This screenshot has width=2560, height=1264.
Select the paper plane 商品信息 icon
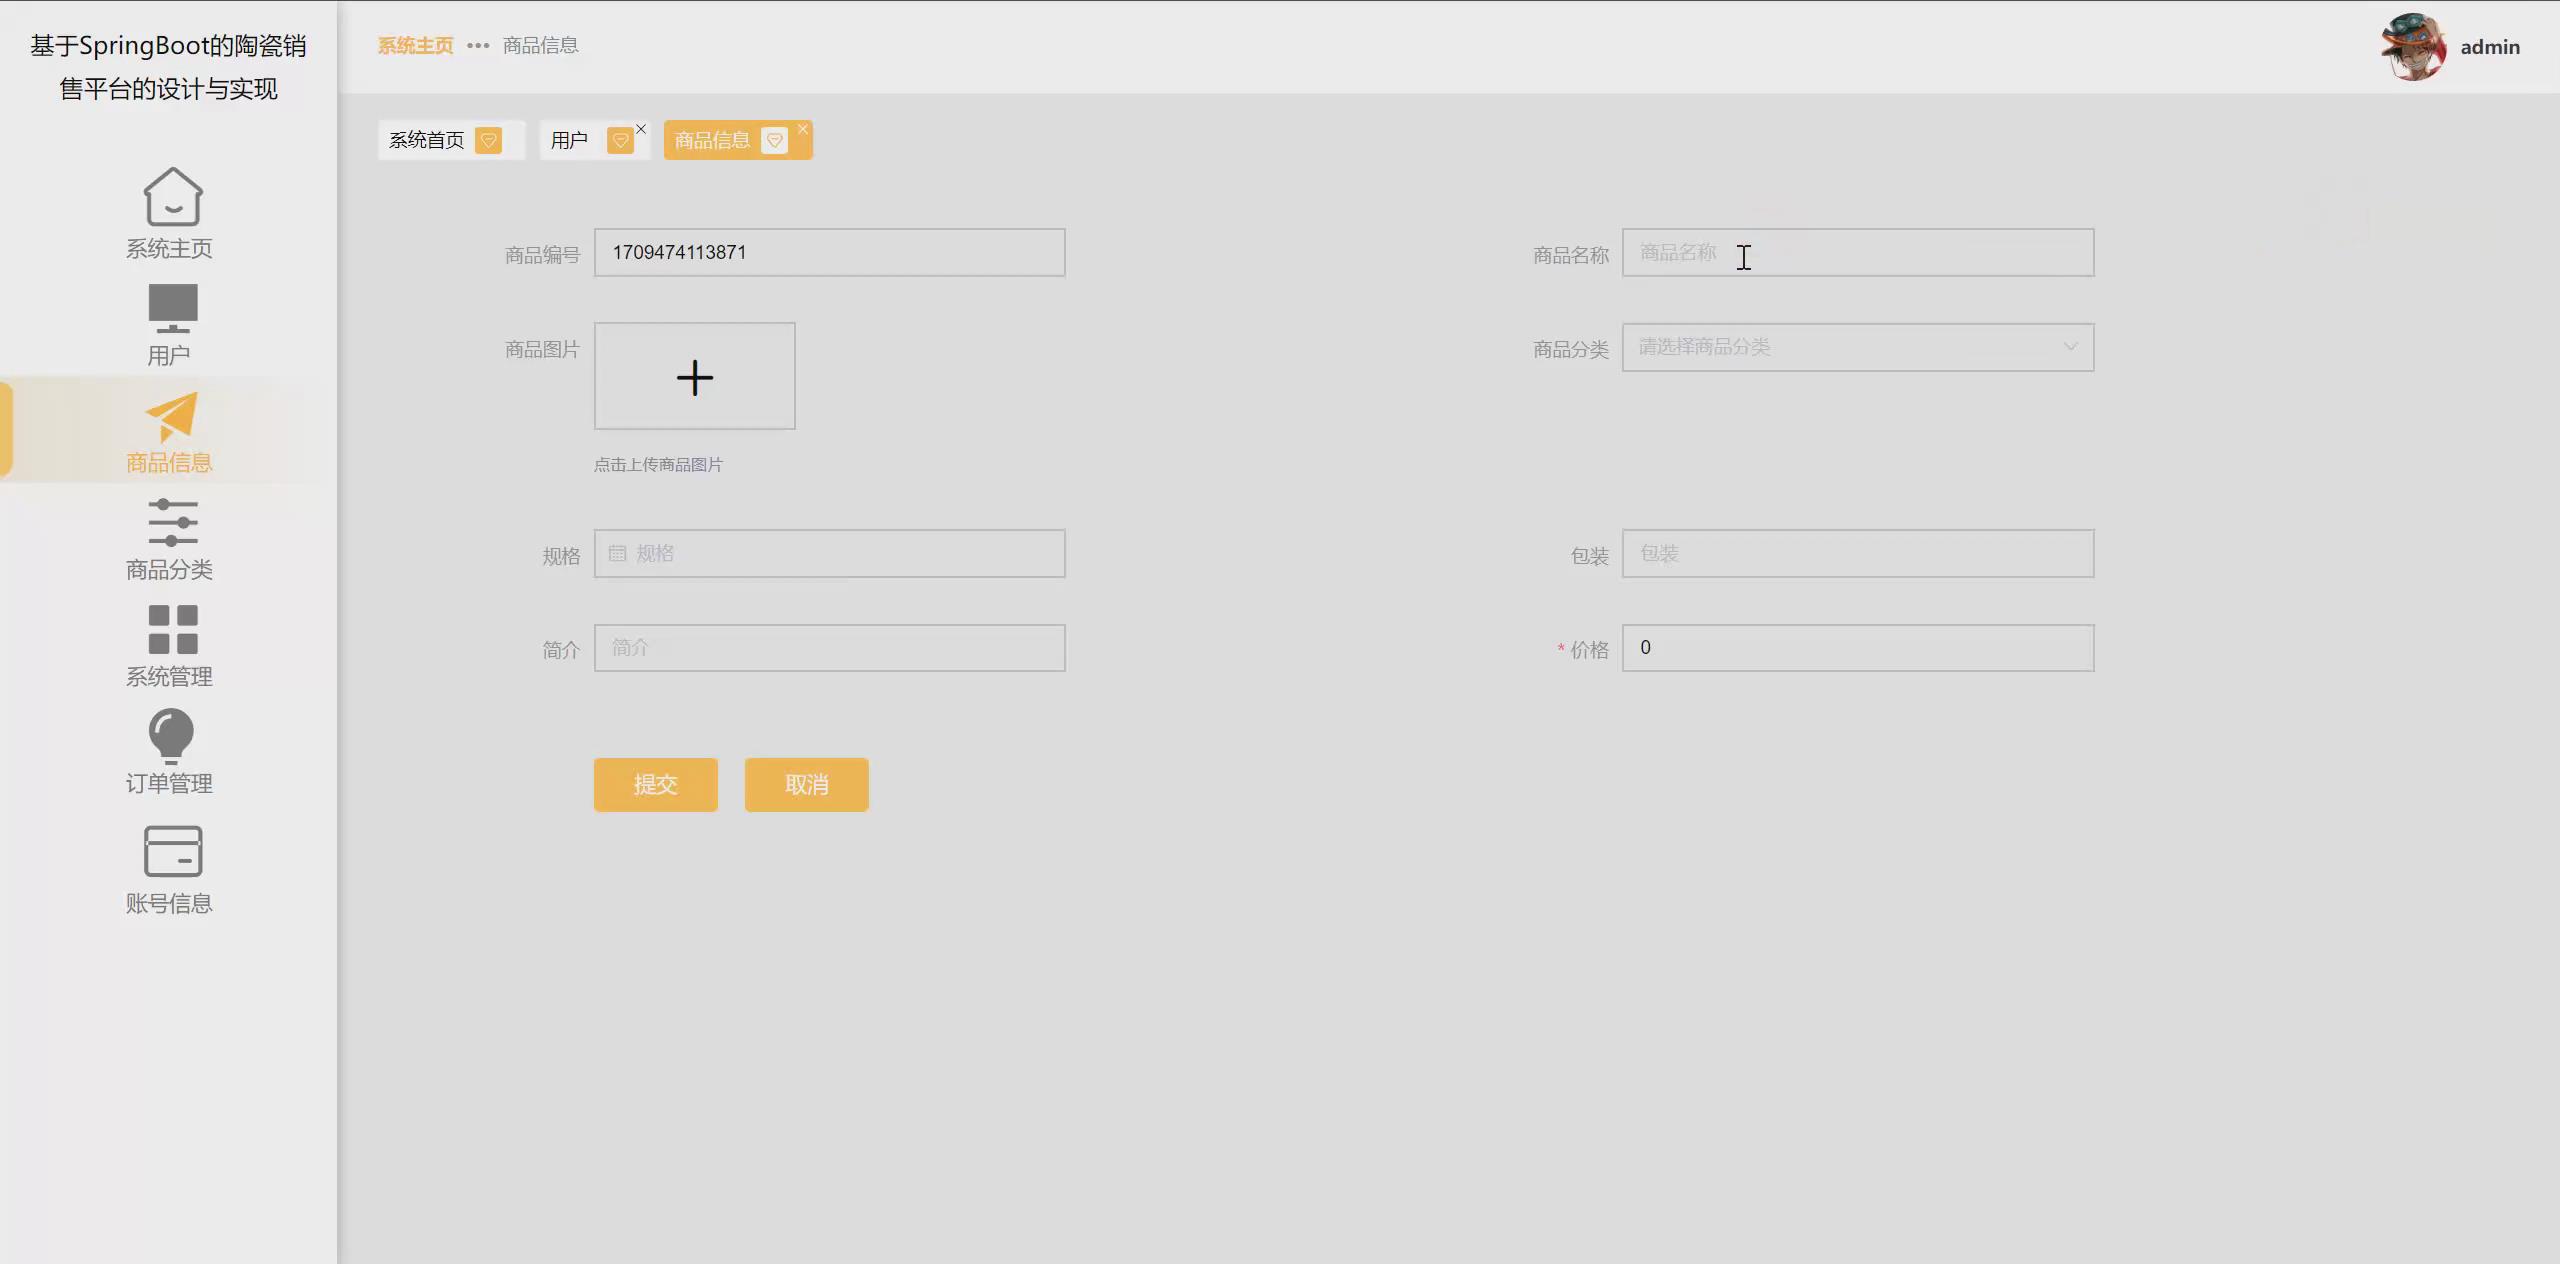(172, 416)
